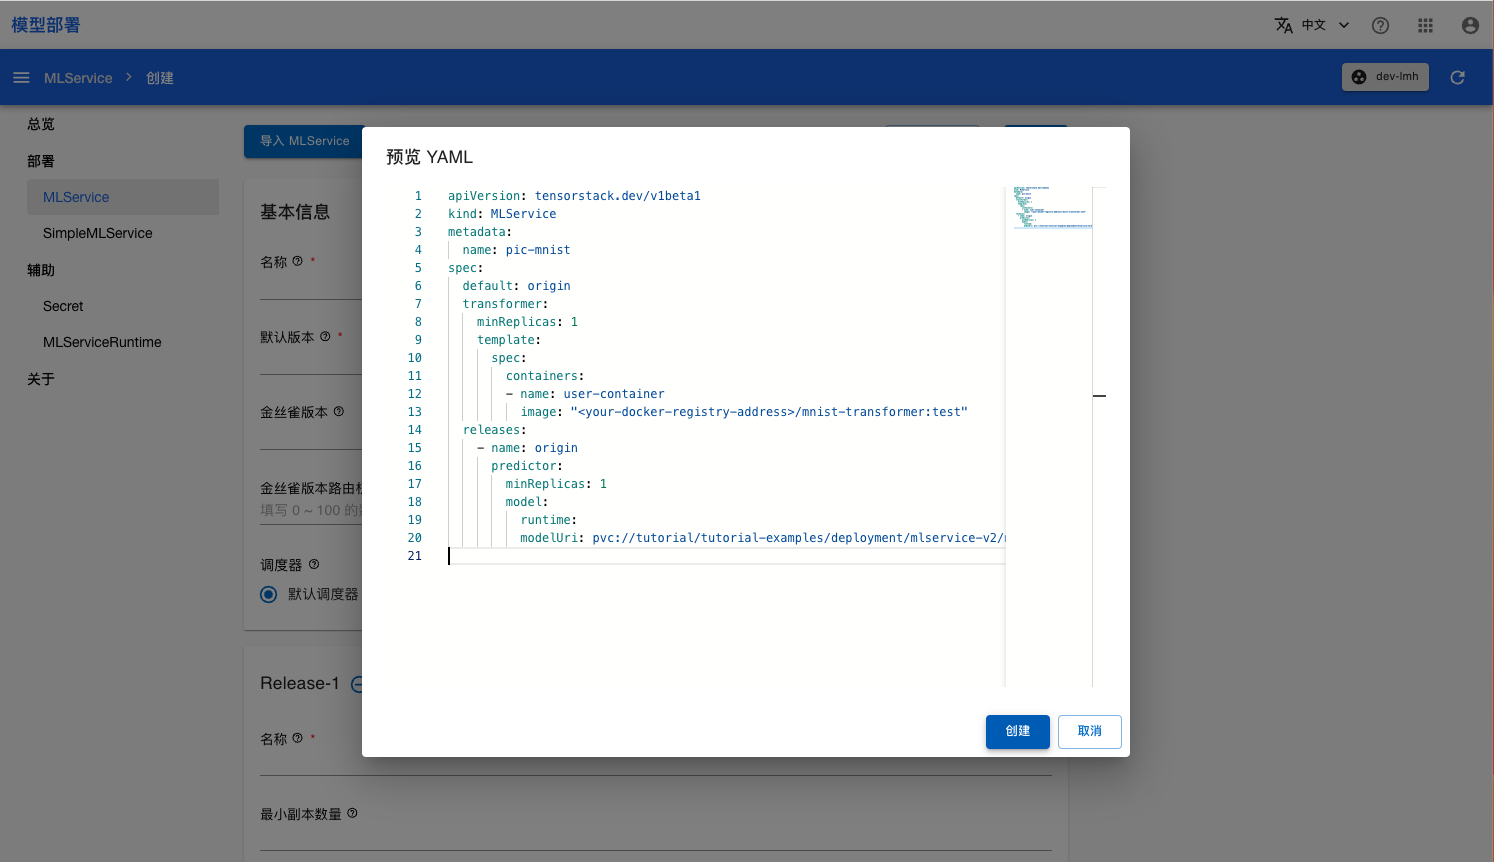Click help icon beside 基本信息 名称
1494x862 pixels.
tap(297, 262)
